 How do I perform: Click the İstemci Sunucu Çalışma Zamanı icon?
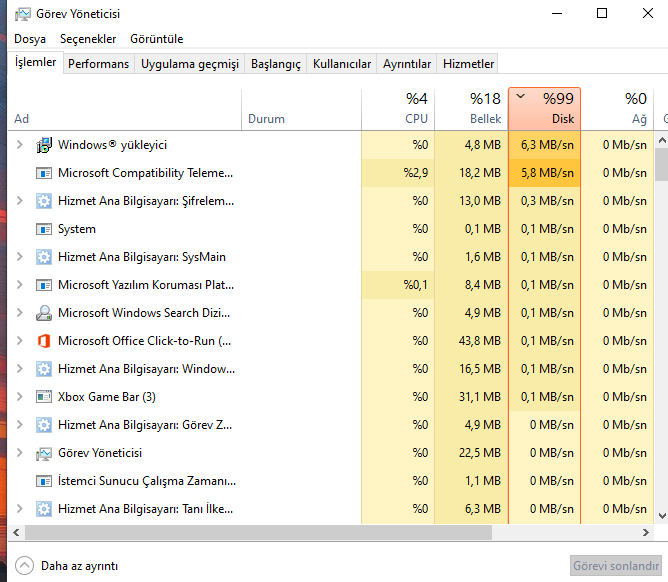click(x=44, y=481)
